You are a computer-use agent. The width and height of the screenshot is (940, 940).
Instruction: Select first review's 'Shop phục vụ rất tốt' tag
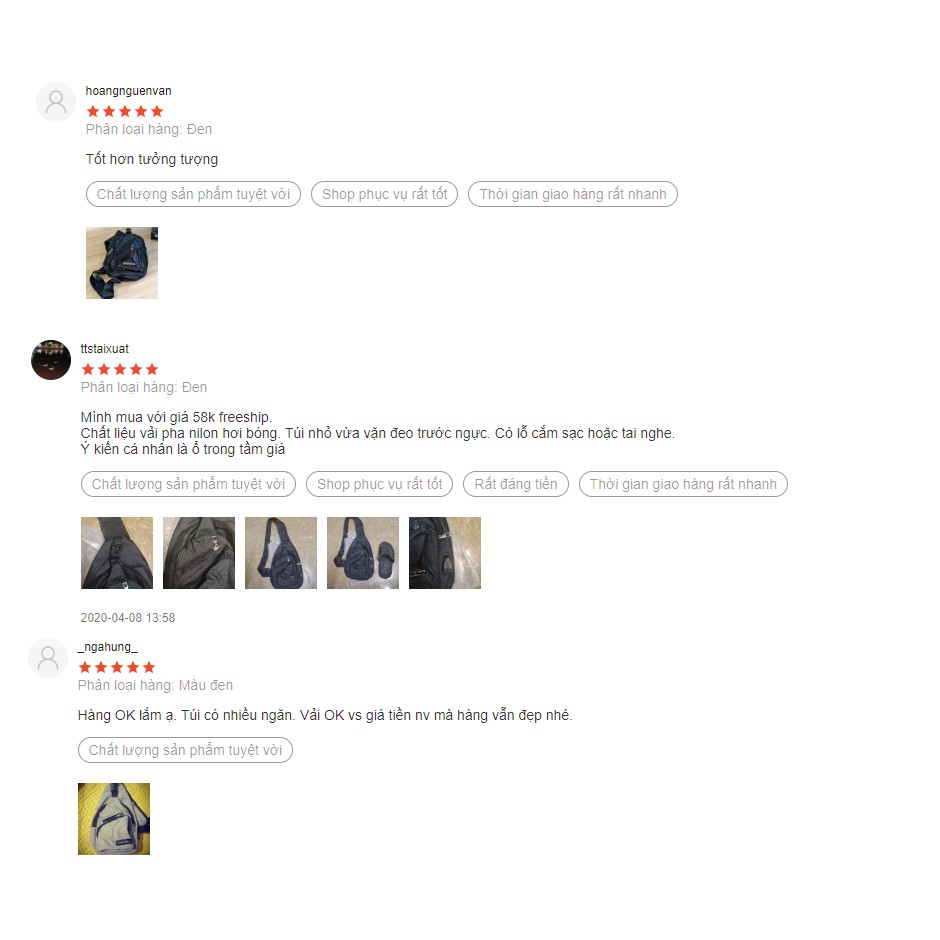[384, 194]
